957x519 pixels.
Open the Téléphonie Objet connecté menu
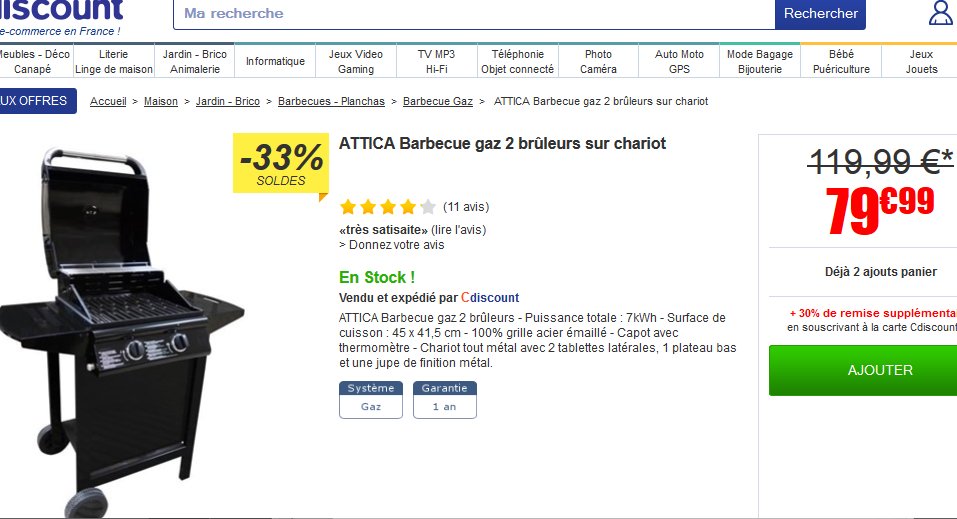pos(517,61)
